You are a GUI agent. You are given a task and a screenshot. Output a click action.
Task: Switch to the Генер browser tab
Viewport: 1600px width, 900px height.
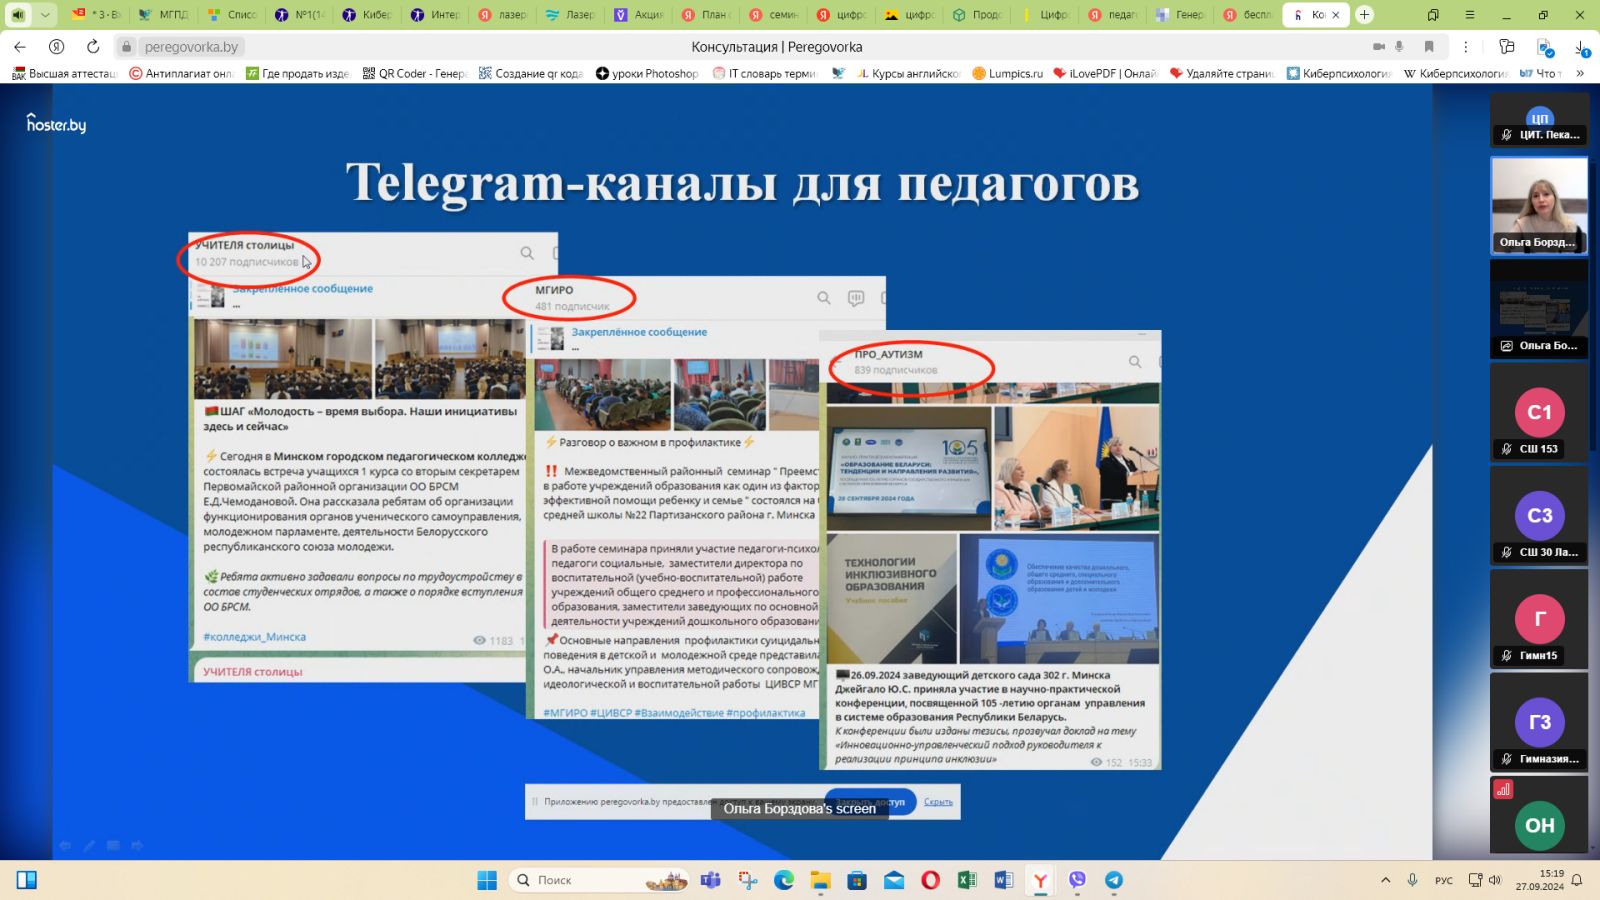pyautogui.click(x=1180, y=15)
